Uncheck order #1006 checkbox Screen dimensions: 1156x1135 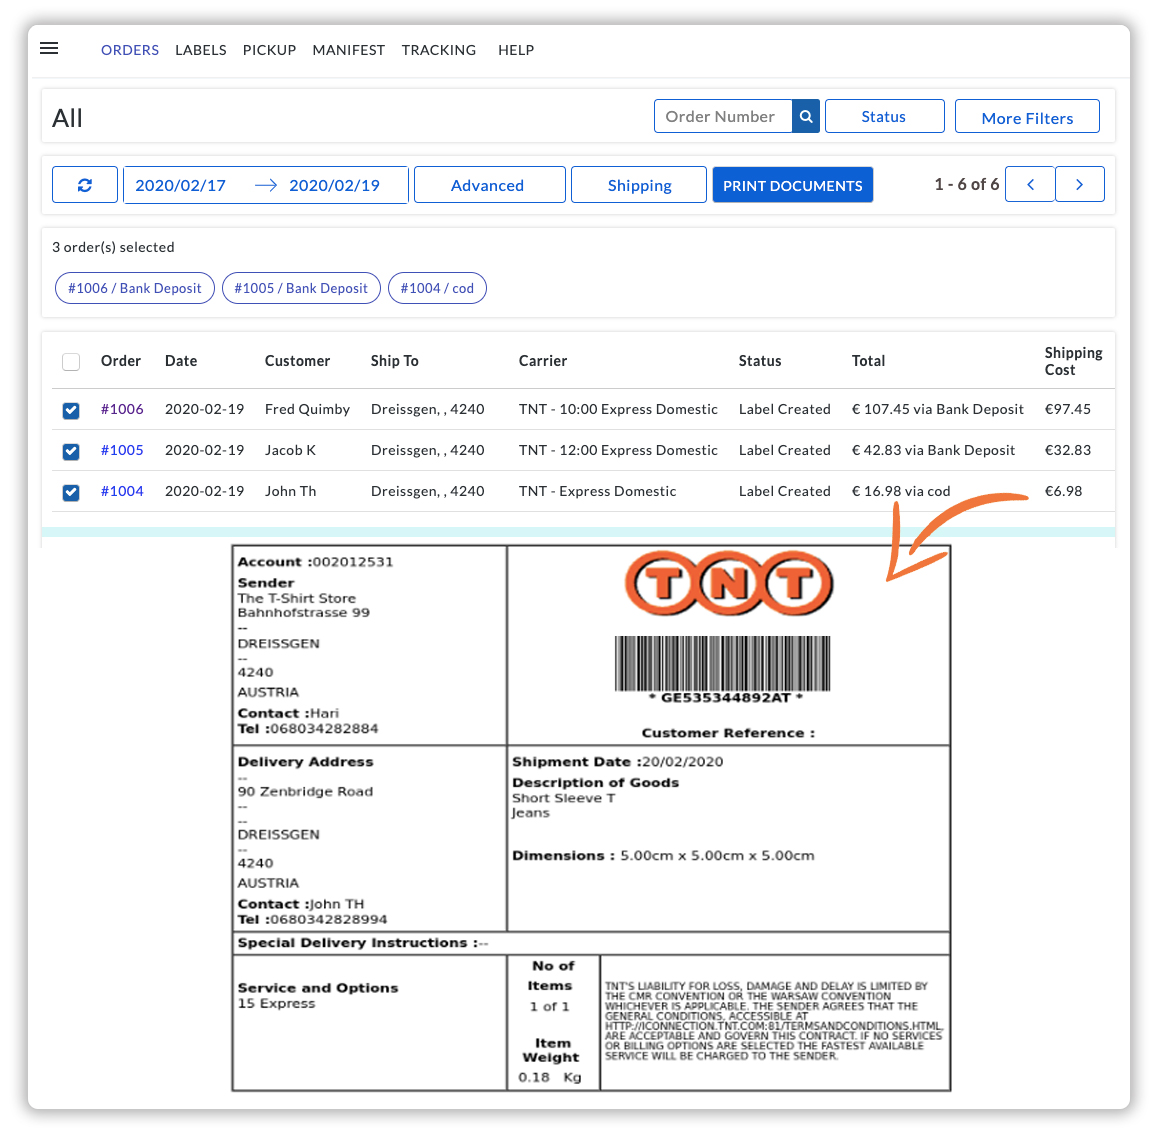[x=71, y=411]
